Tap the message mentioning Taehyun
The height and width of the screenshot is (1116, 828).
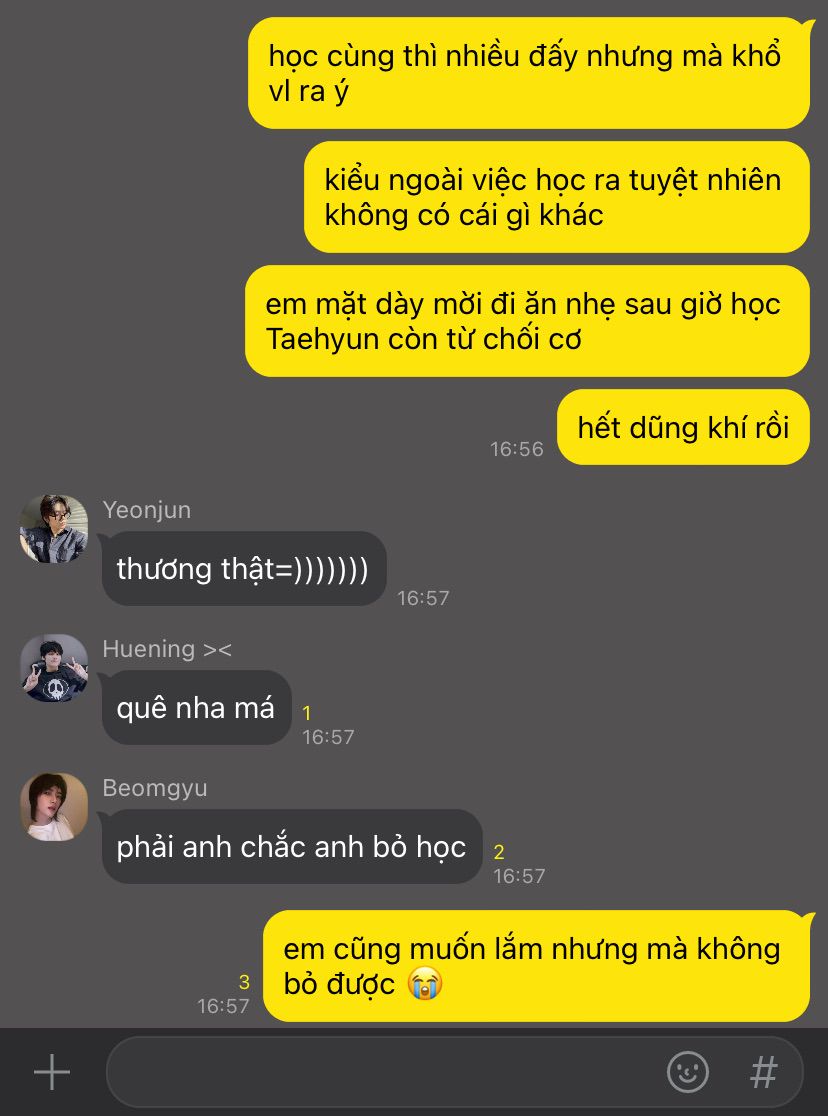(528, 321)
